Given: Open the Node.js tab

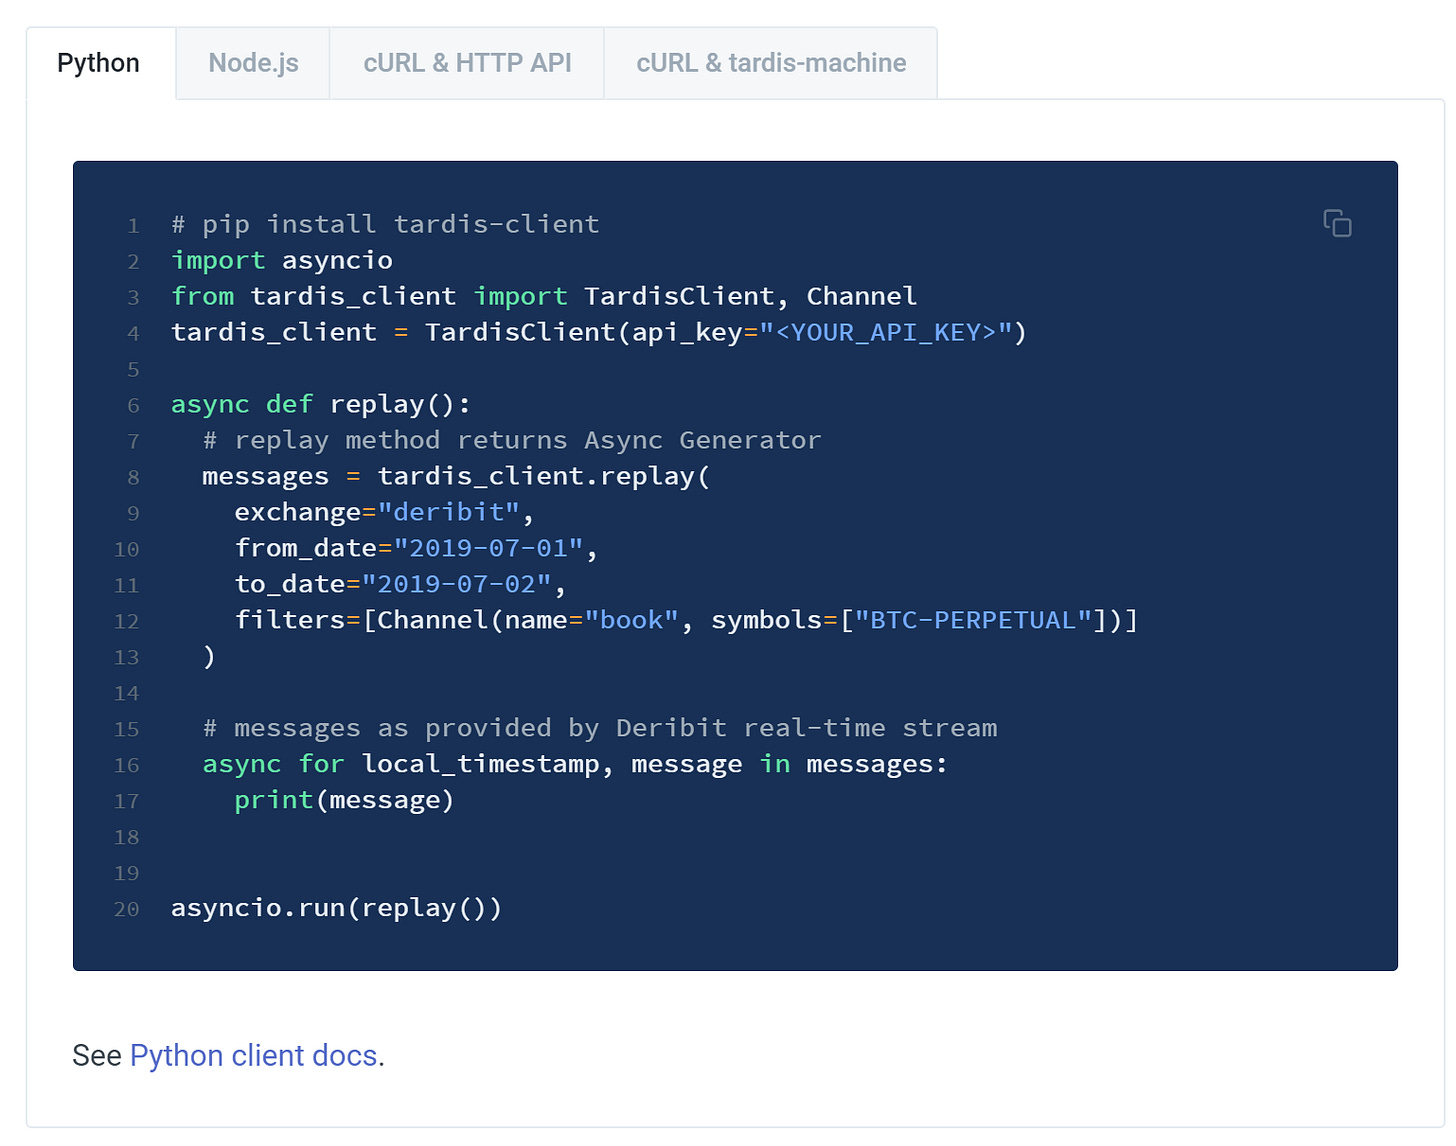Looking at the screenshot, I should (253, 63).
